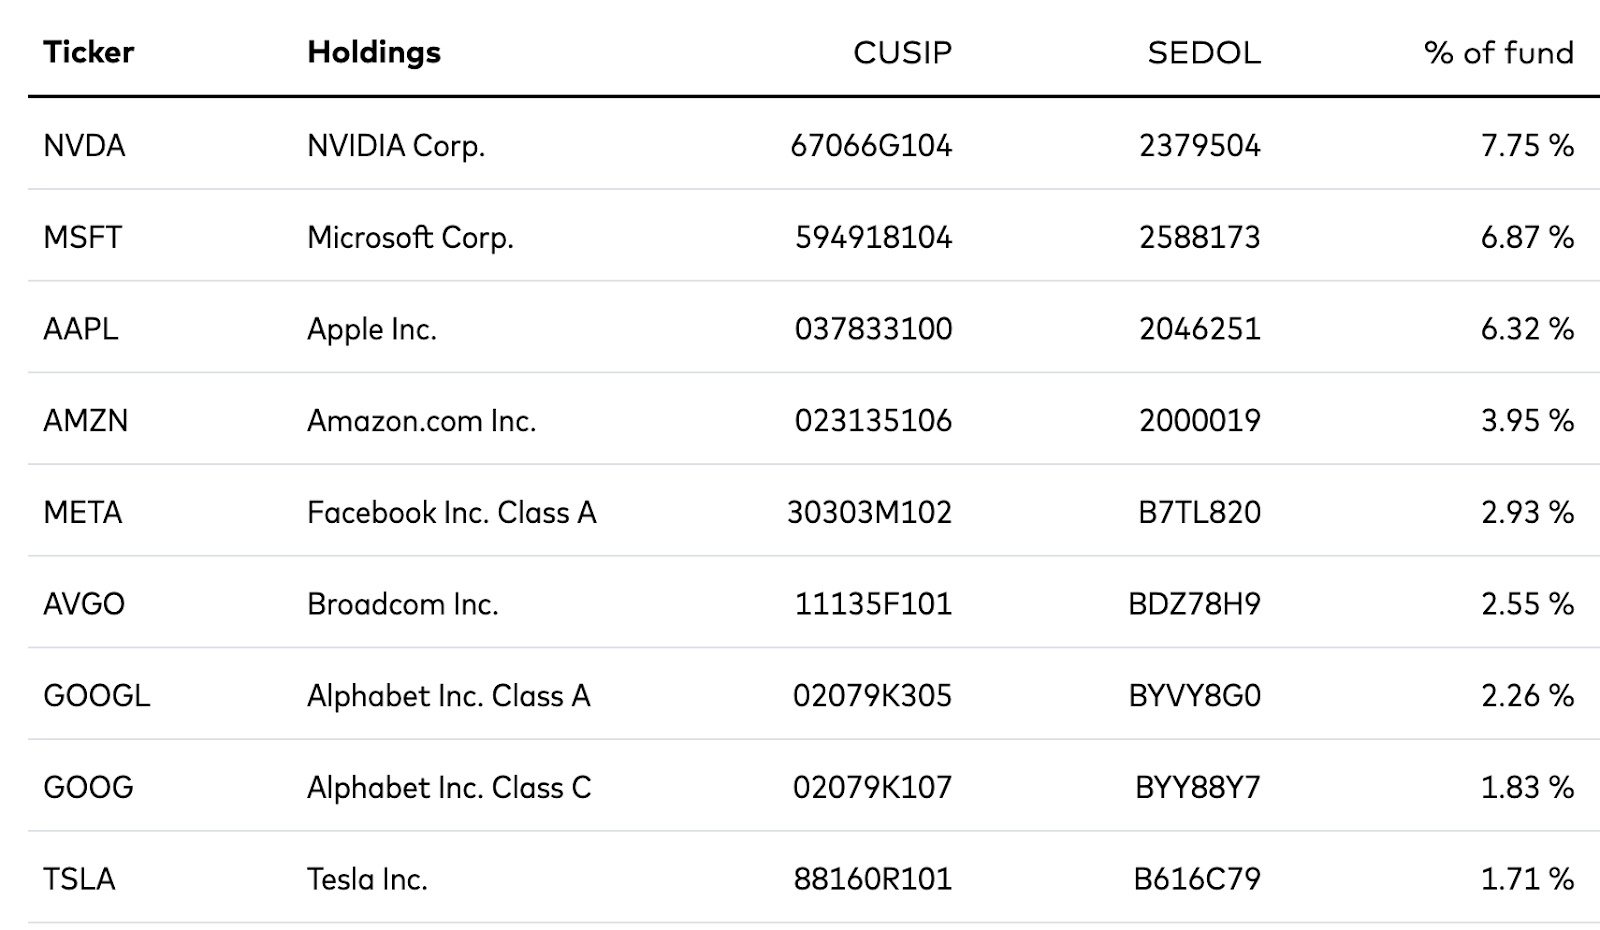Viewport: 1600px width, 930px height.
Task: Select the Apple Inc. holding name
Action: pos(372,329)
